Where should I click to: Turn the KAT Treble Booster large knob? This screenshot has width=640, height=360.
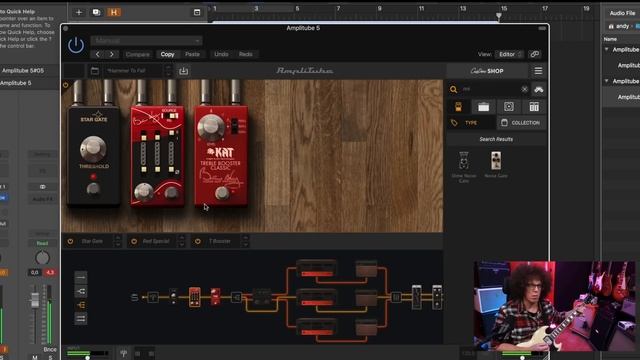coord(211,127)
